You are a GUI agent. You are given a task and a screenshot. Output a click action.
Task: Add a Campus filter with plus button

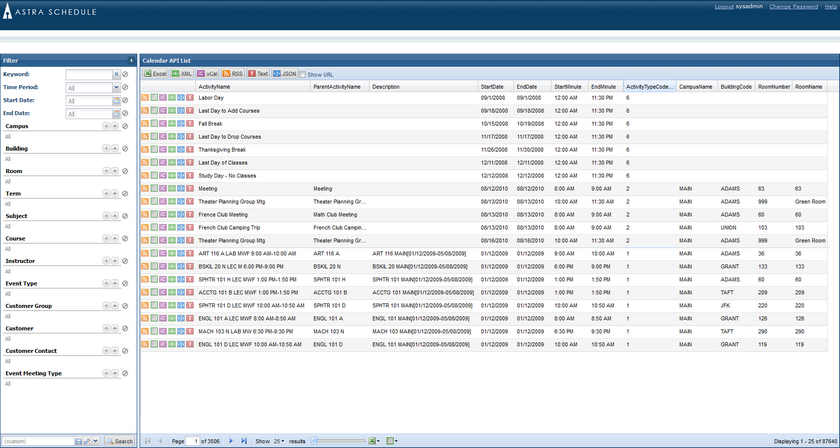tap(106, 127)
